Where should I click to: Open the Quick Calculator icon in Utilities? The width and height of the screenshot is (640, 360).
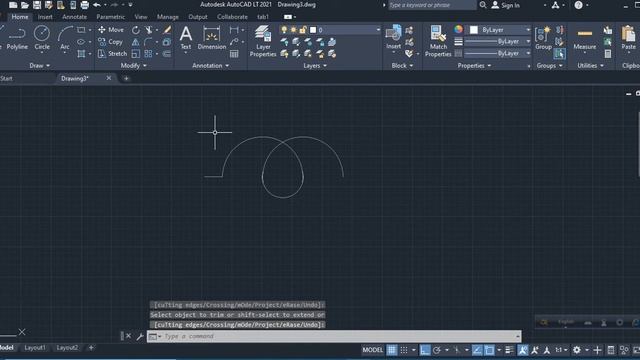point(608,53)
